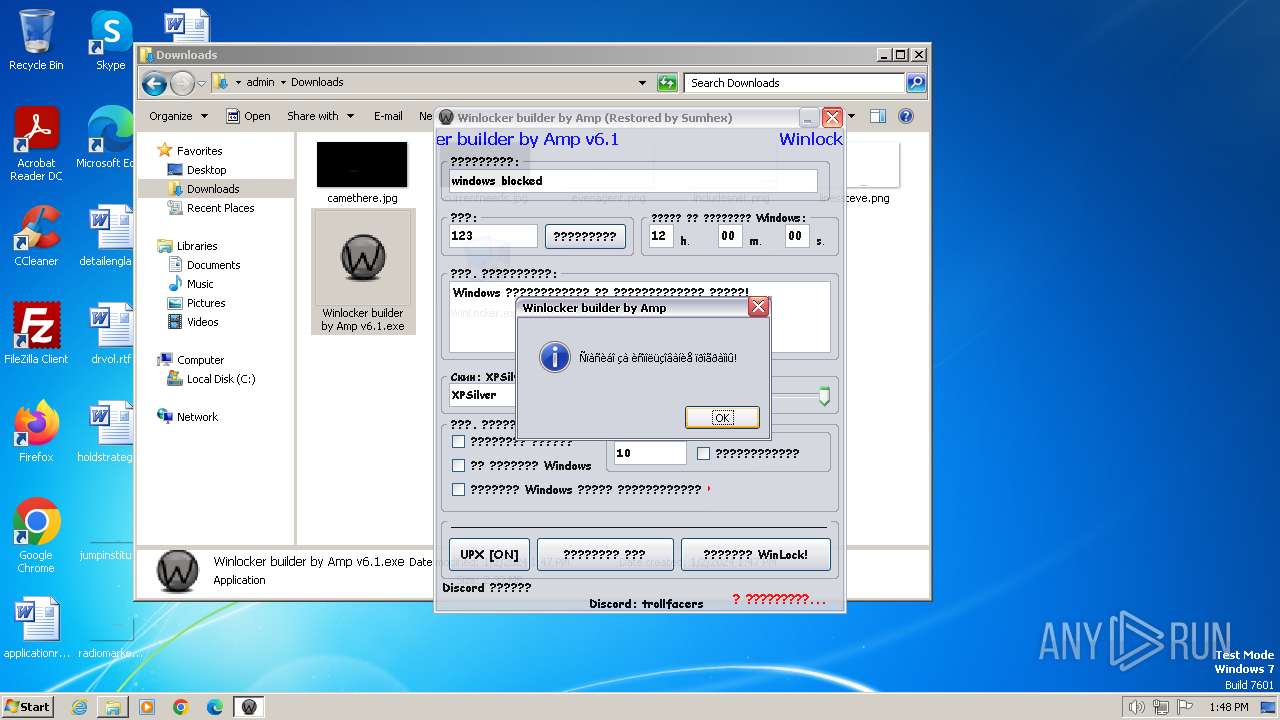Close the Winlocker builder message dialog
The image size is (1280, 720).
pyautogui.click(x=758, y=307)
